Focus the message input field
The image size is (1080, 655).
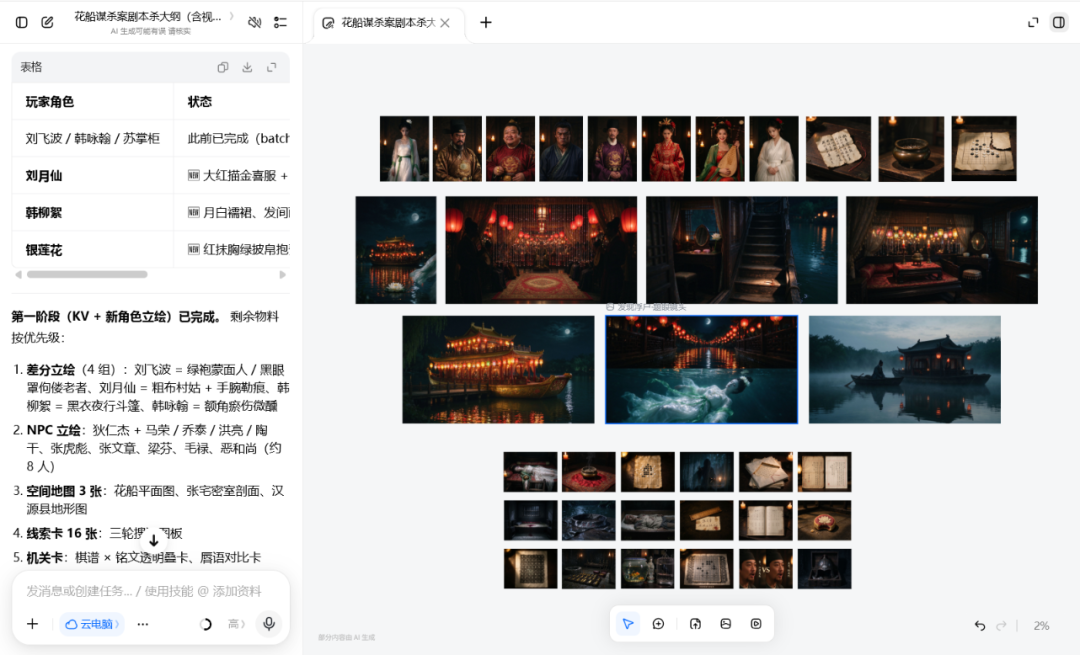tap(144, 591)
